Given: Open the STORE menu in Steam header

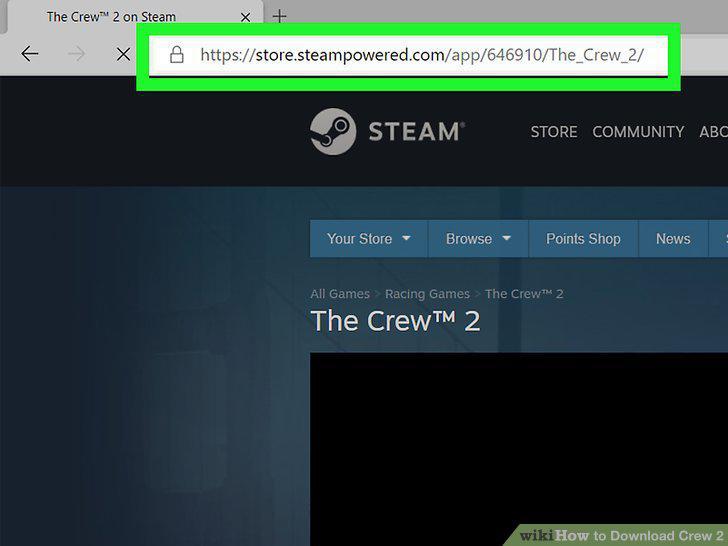Looking at the screenshot, I should point(554,132).
